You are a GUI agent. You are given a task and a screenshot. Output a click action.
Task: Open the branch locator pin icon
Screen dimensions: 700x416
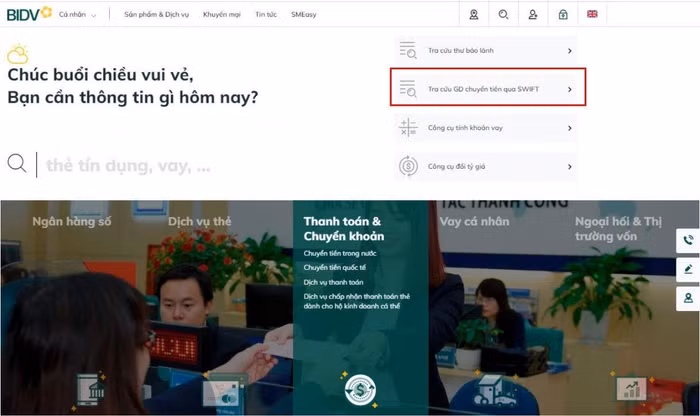[474, 15]
